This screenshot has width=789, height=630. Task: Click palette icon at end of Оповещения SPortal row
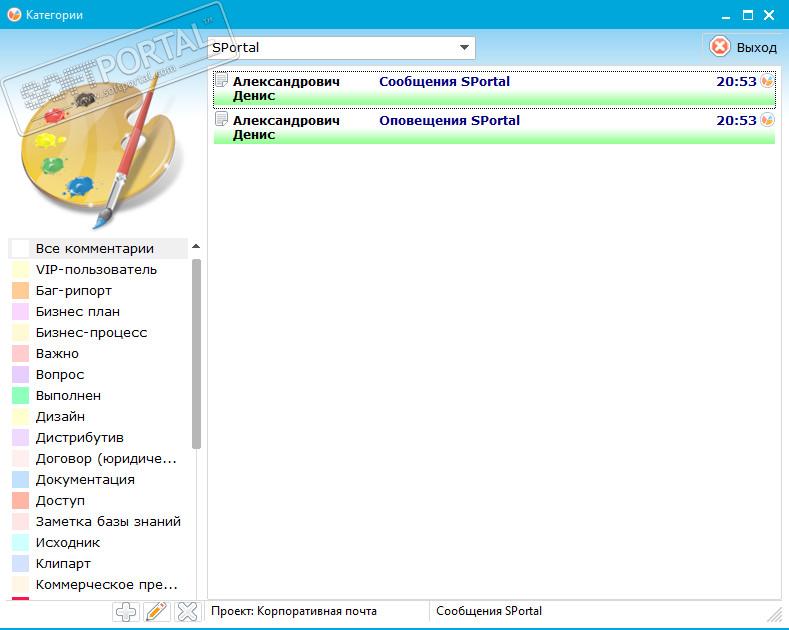click(767, 120)
